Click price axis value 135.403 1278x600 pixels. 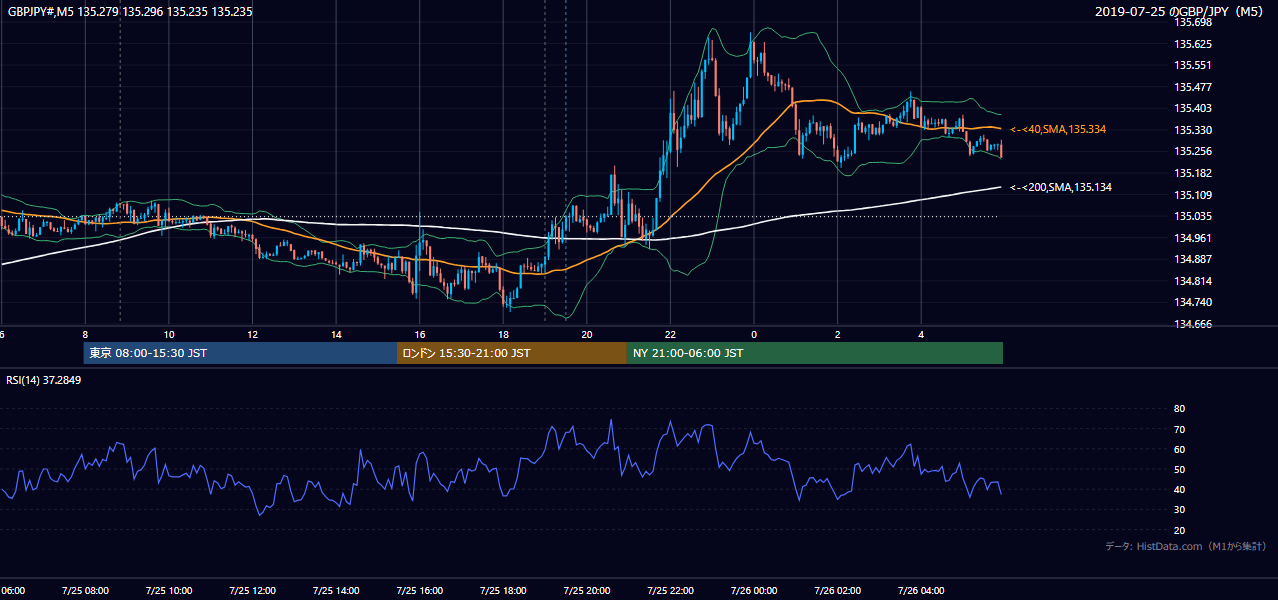tap(1193, 109)
